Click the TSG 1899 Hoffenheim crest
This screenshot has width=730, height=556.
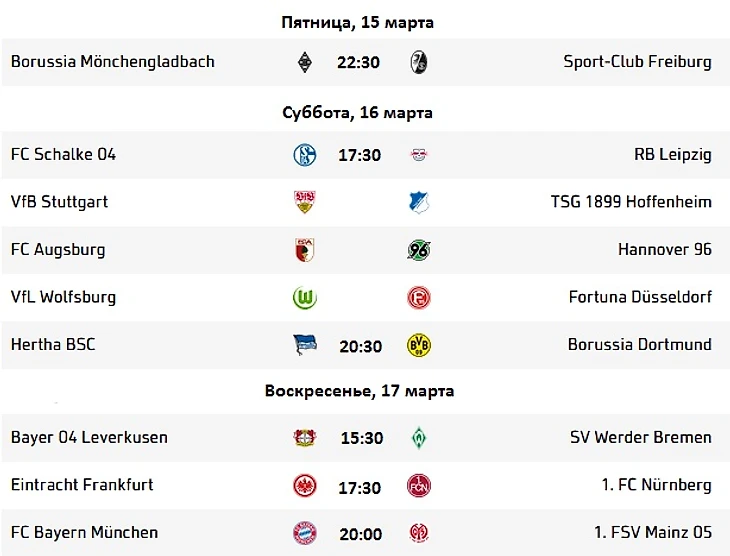419,203
